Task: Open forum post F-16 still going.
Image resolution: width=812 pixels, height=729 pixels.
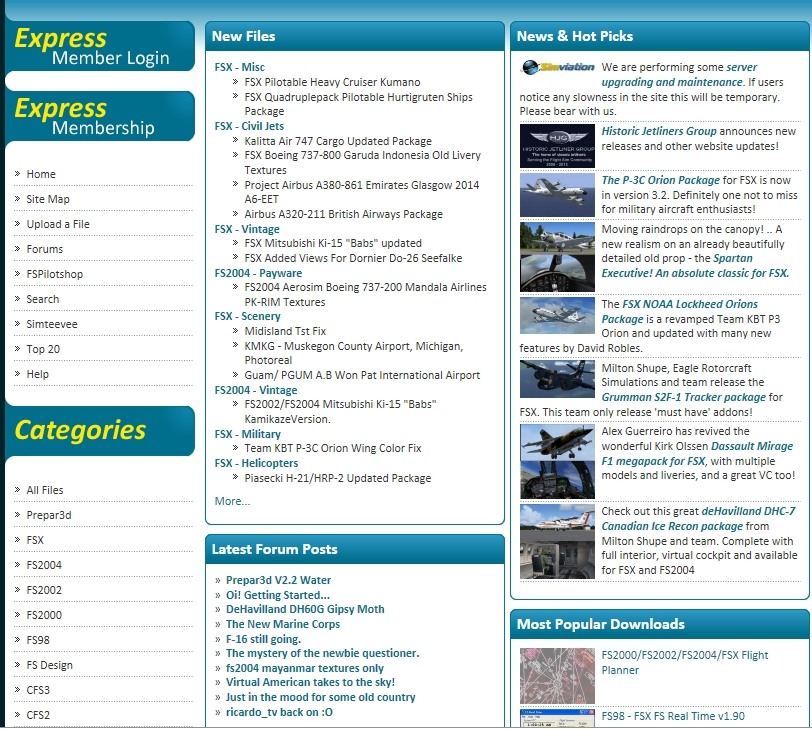Action: point(264,639)
